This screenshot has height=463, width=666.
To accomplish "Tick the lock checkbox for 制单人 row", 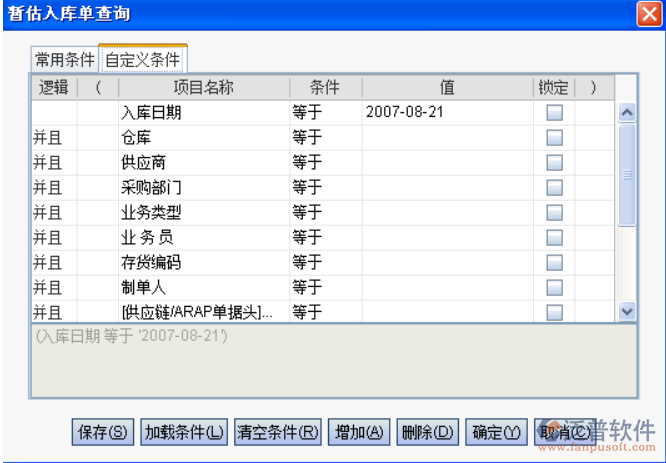I will click(554, 287).
